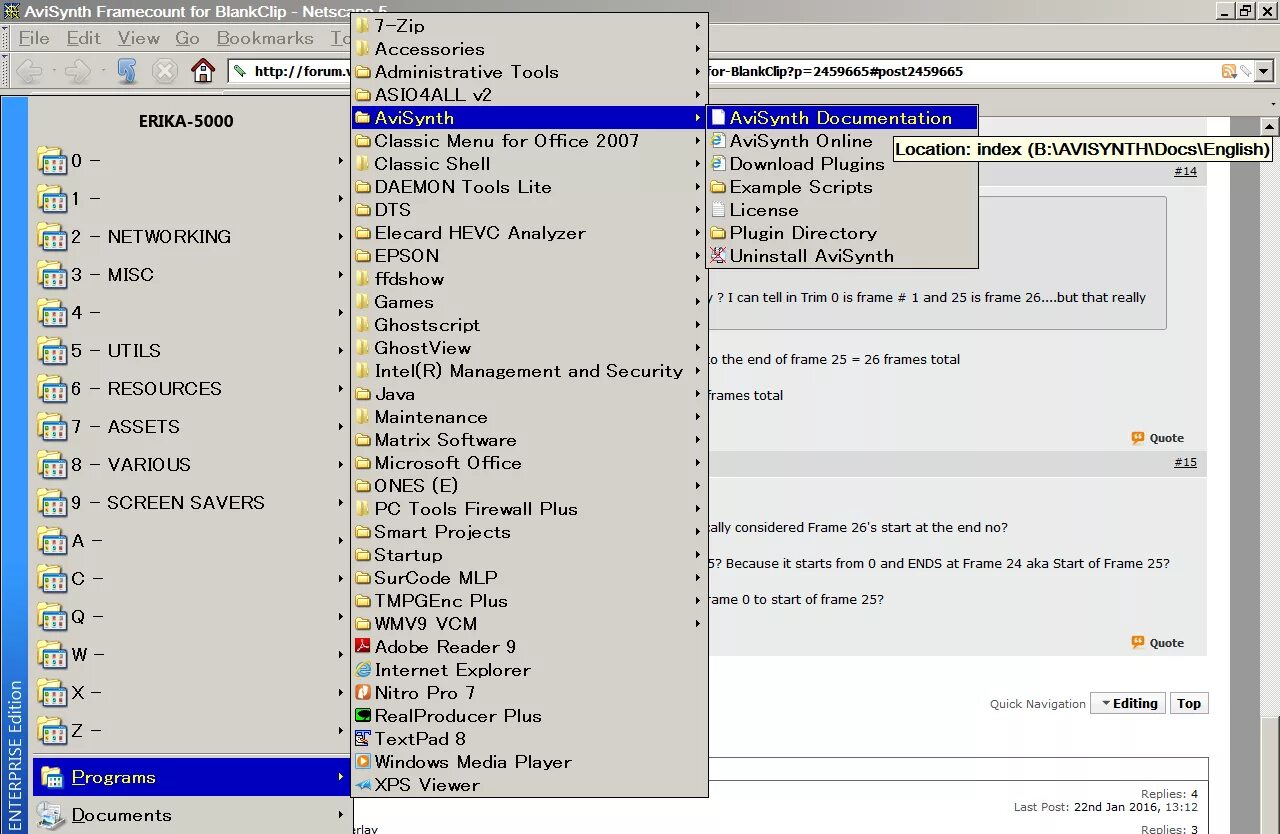Viewport: 1280px width, 834px height.
Task: Open PC Tools Firewall Plus folder
Action: pos(530,509)
